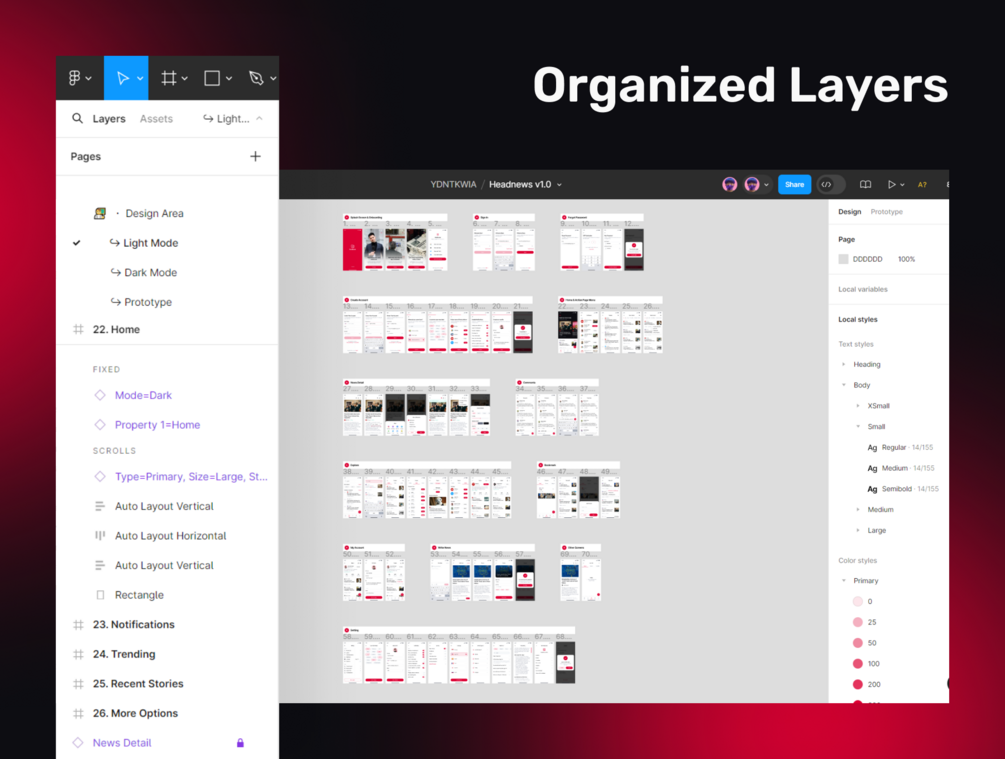The image size is (1005, 759).
Task: Select the 26. More Options frame
Action: (x=135, y=713)
